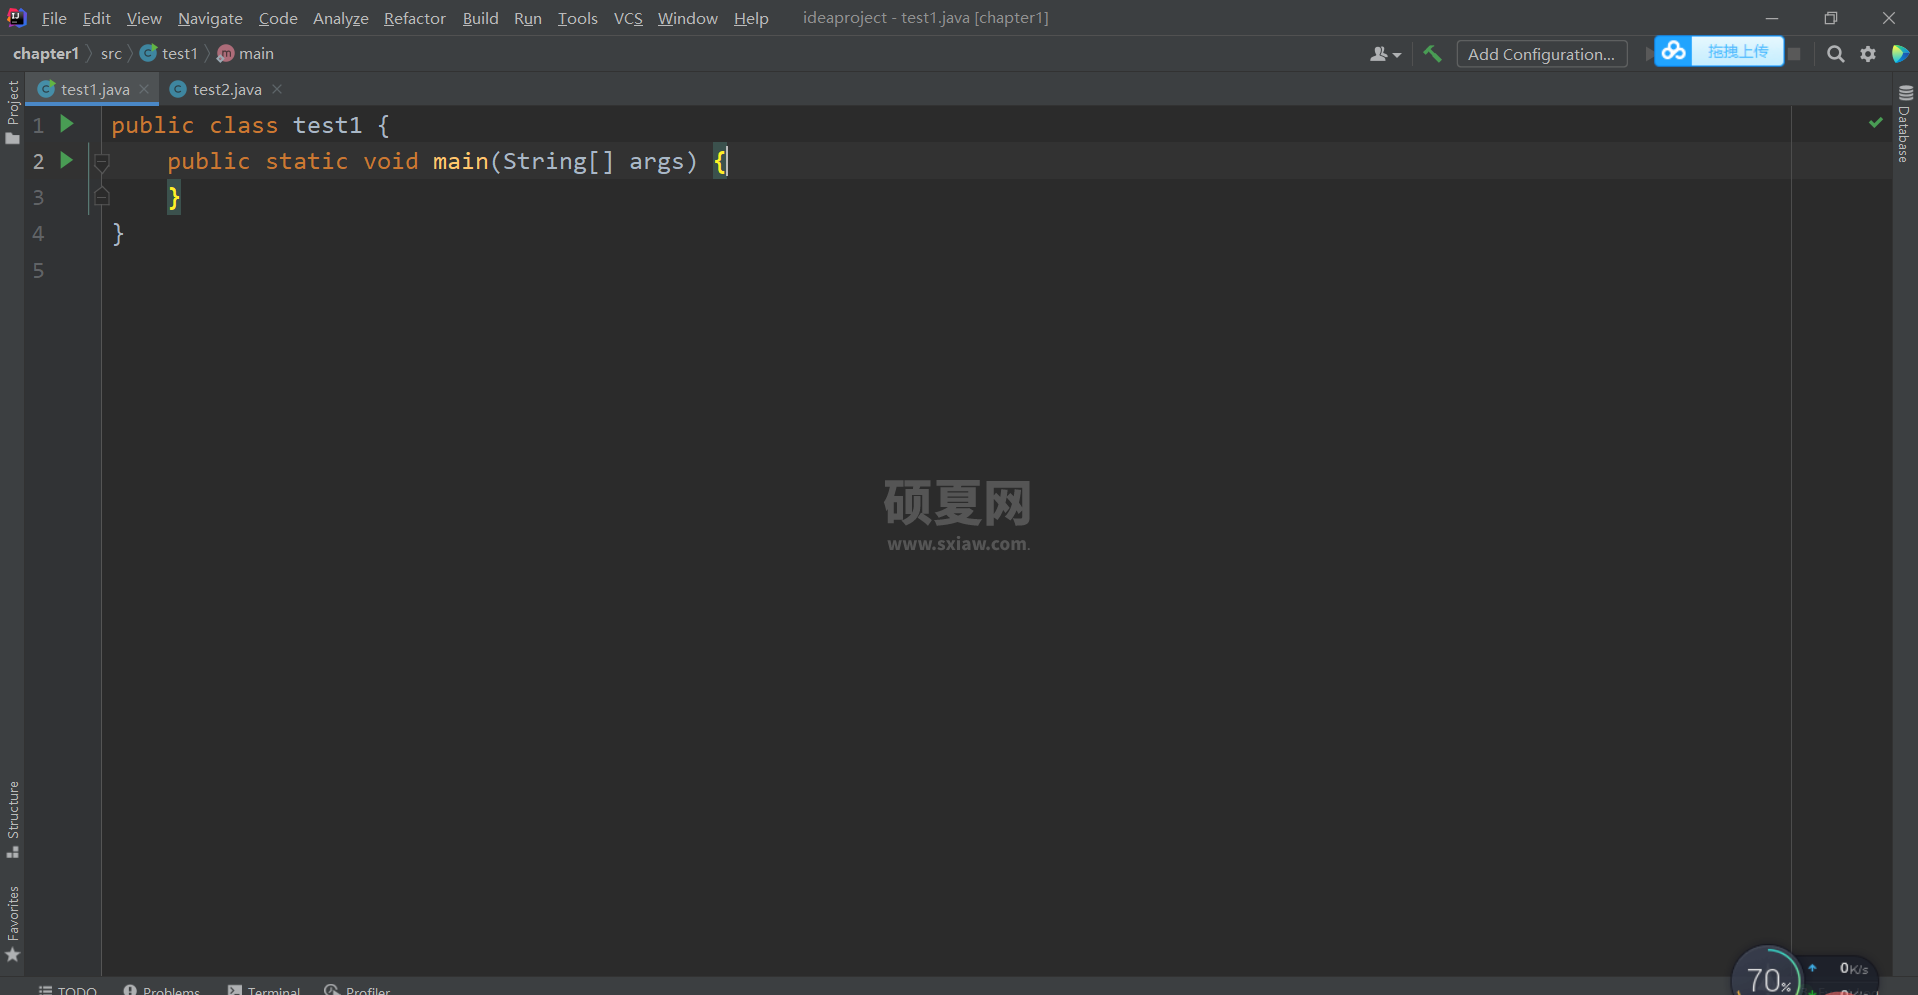Click the green inspection checkmark
Viewport: 1918px width, 995px height.
(1875, 123)
